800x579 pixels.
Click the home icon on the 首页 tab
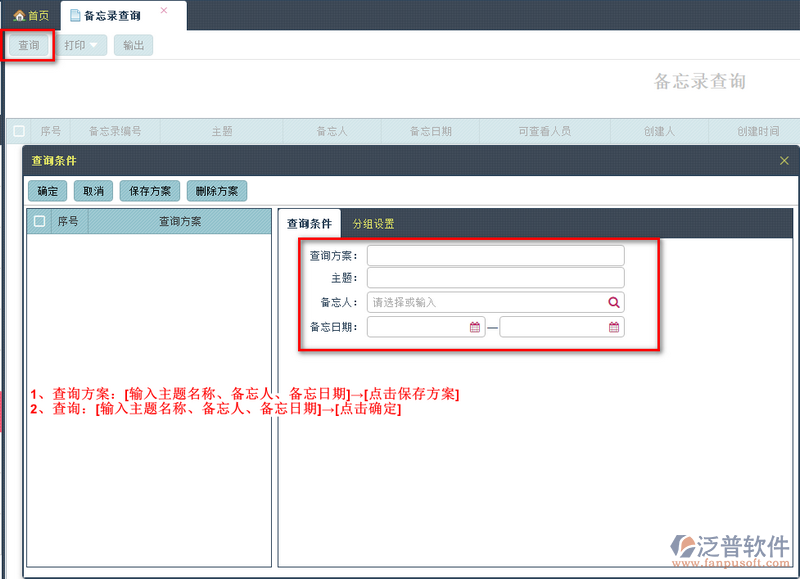click(19, 14)
